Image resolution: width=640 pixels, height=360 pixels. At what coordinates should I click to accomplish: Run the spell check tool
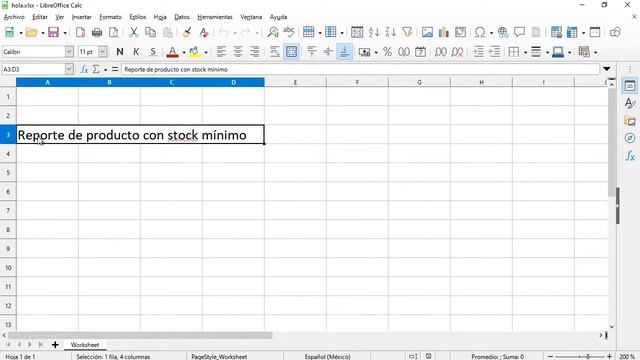289,32
